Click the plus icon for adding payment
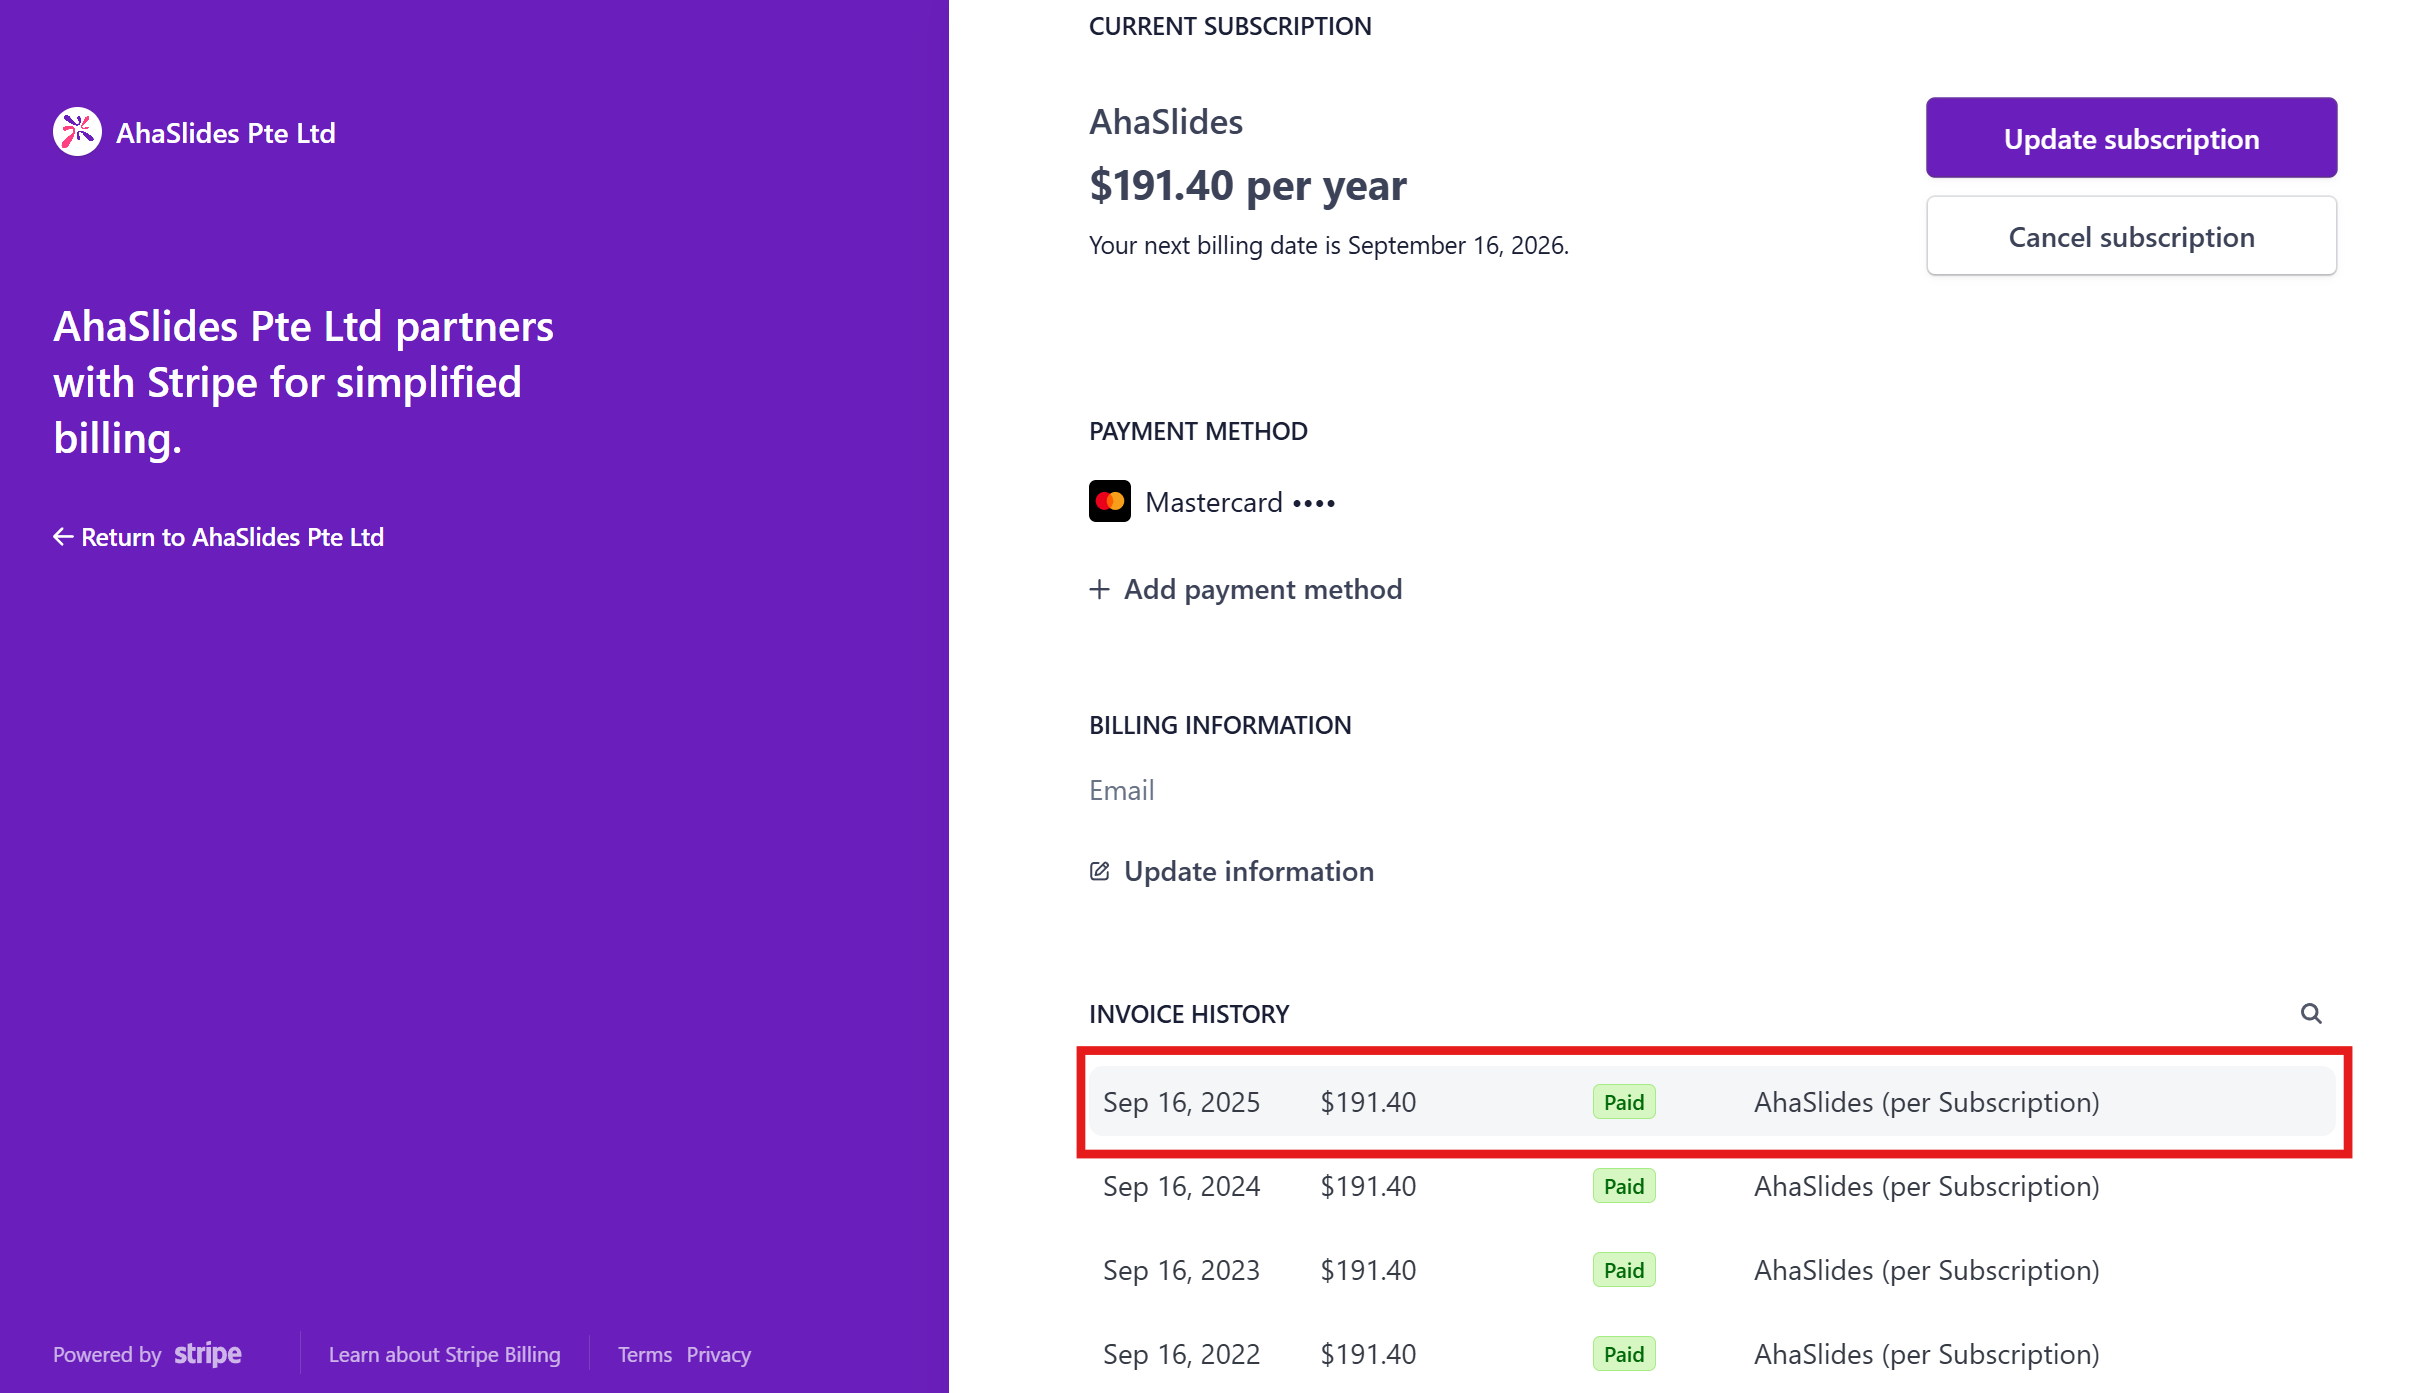Viewport: 2420px width, 1393px height. tap(1099, 589)
